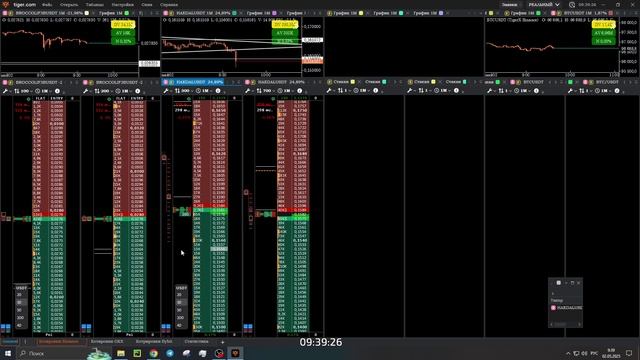Open wrench settings beside step 300 dropdown
The width and height of the screenshot is (640, 360).
tap(166, 91)
